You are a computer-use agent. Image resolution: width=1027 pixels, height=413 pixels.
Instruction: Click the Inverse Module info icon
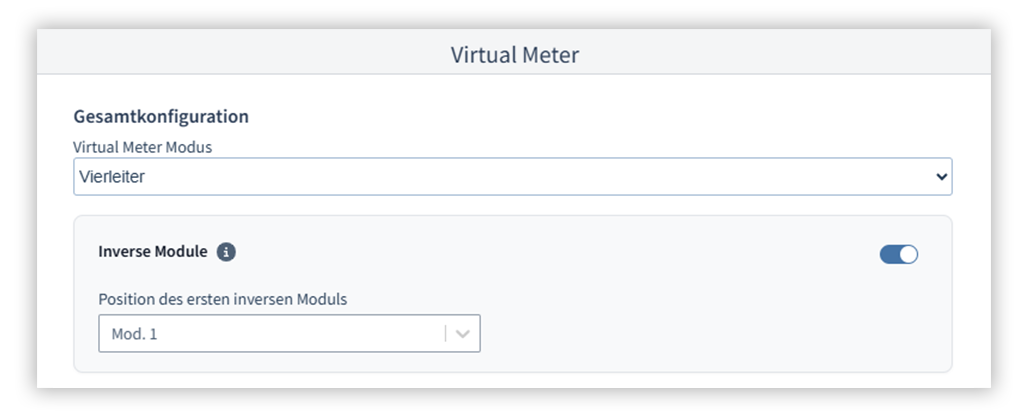tap(226, 253)
